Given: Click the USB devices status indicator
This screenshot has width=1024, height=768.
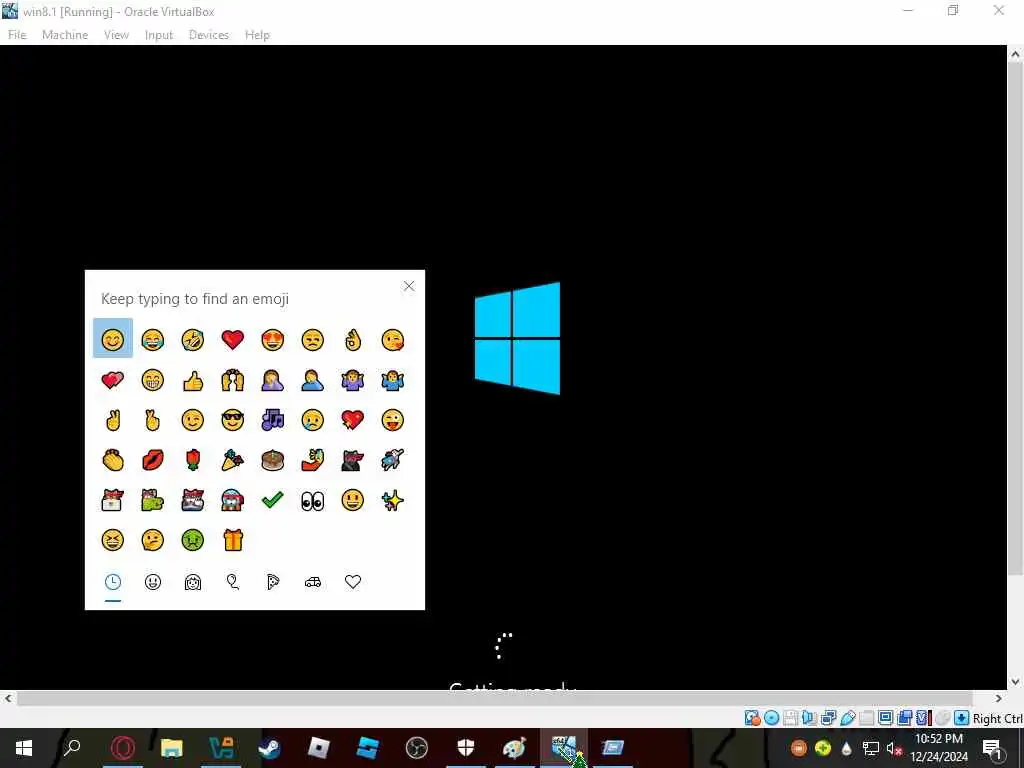Looking at the screenshot, I should pos(848,718).
